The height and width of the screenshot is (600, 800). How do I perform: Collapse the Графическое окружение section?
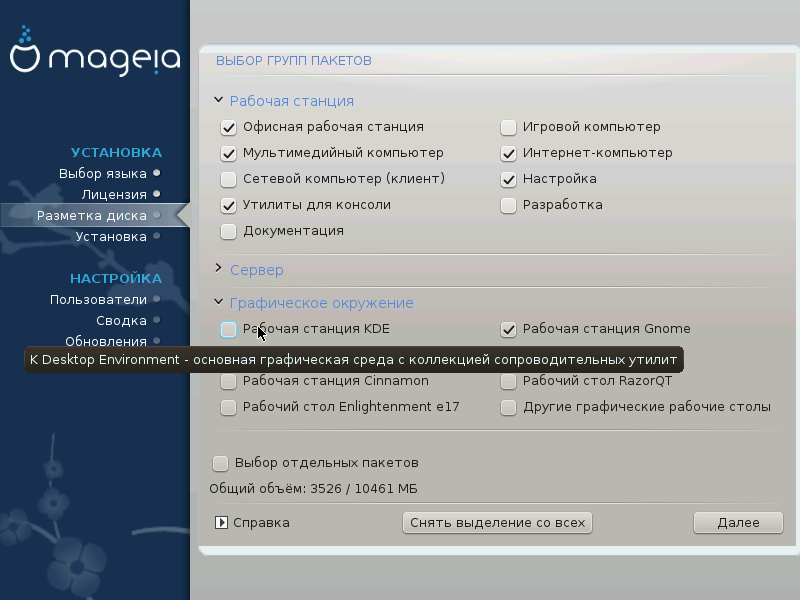218,302
